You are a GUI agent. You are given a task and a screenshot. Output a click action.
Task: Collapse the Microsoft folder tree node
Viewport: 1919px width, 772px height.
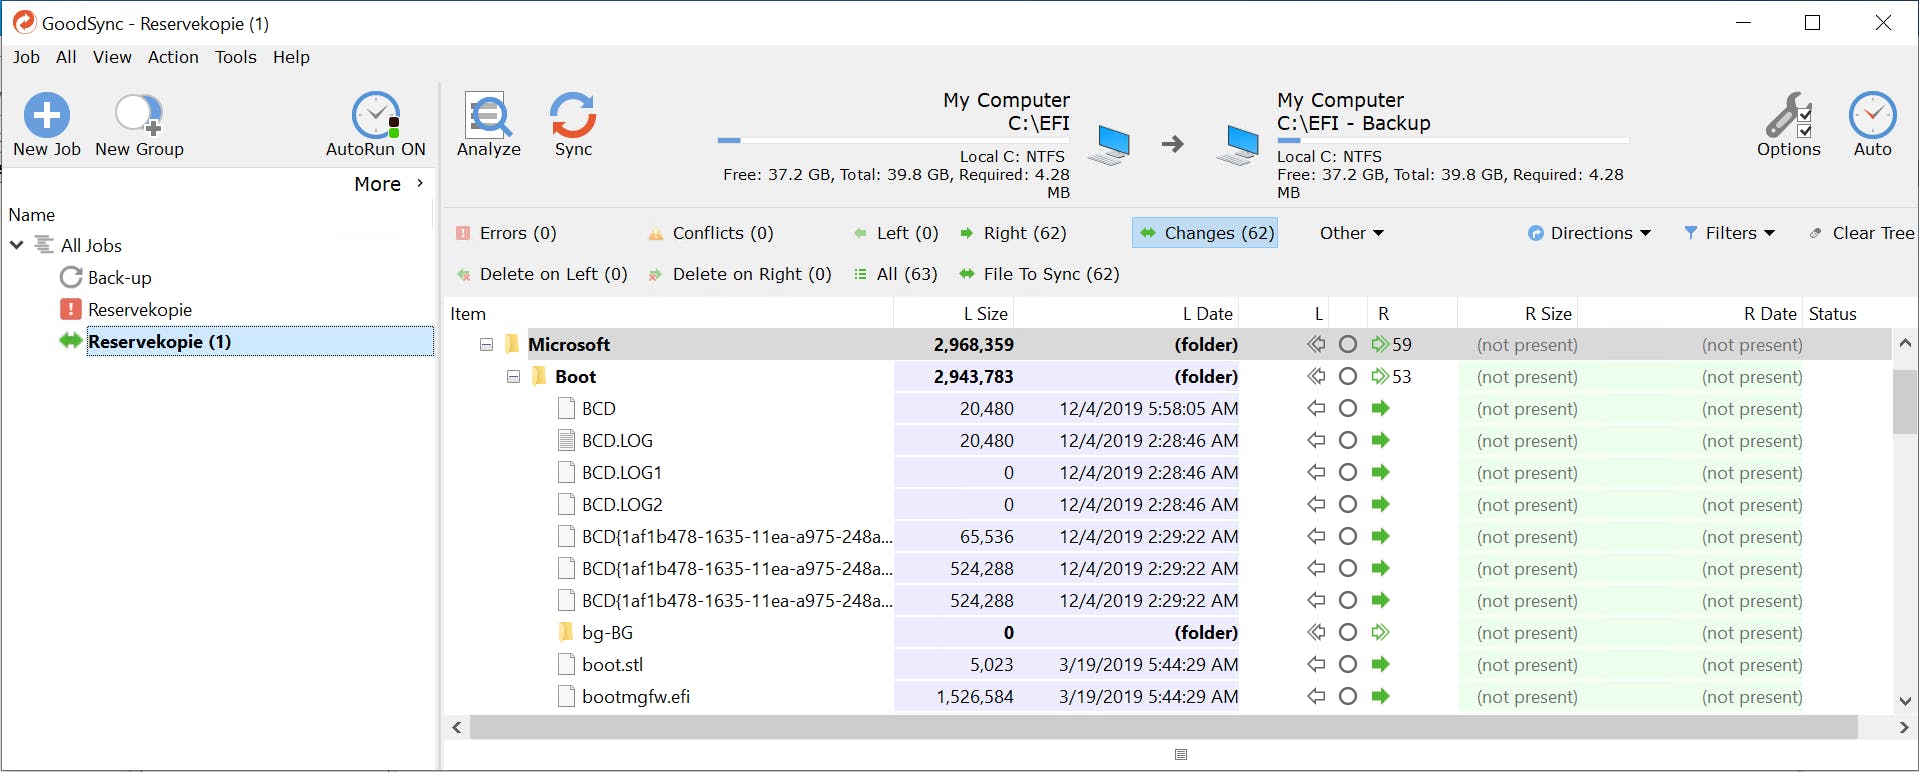(486, 345)
